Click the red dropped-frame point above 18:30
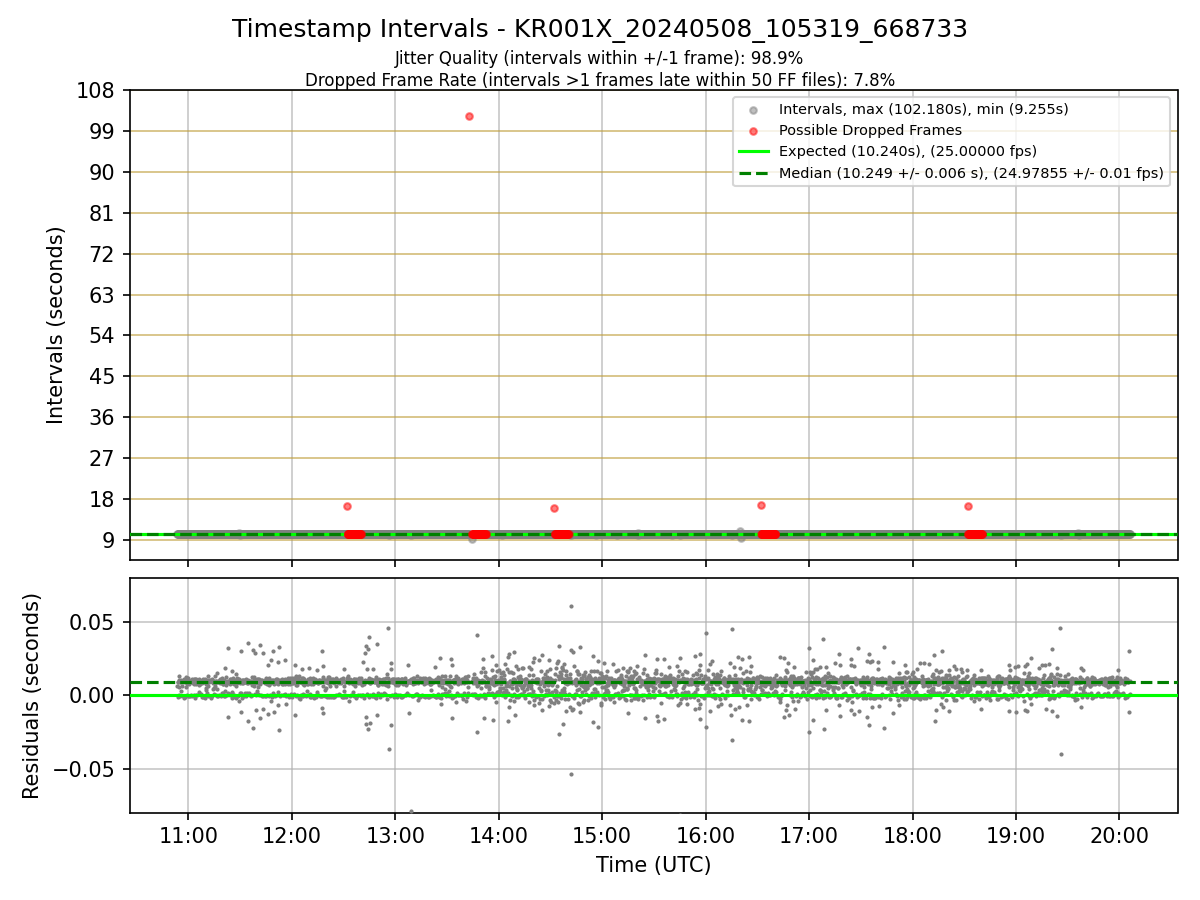The width and height of the screenshot is (1200, 900). click(968, 506)
